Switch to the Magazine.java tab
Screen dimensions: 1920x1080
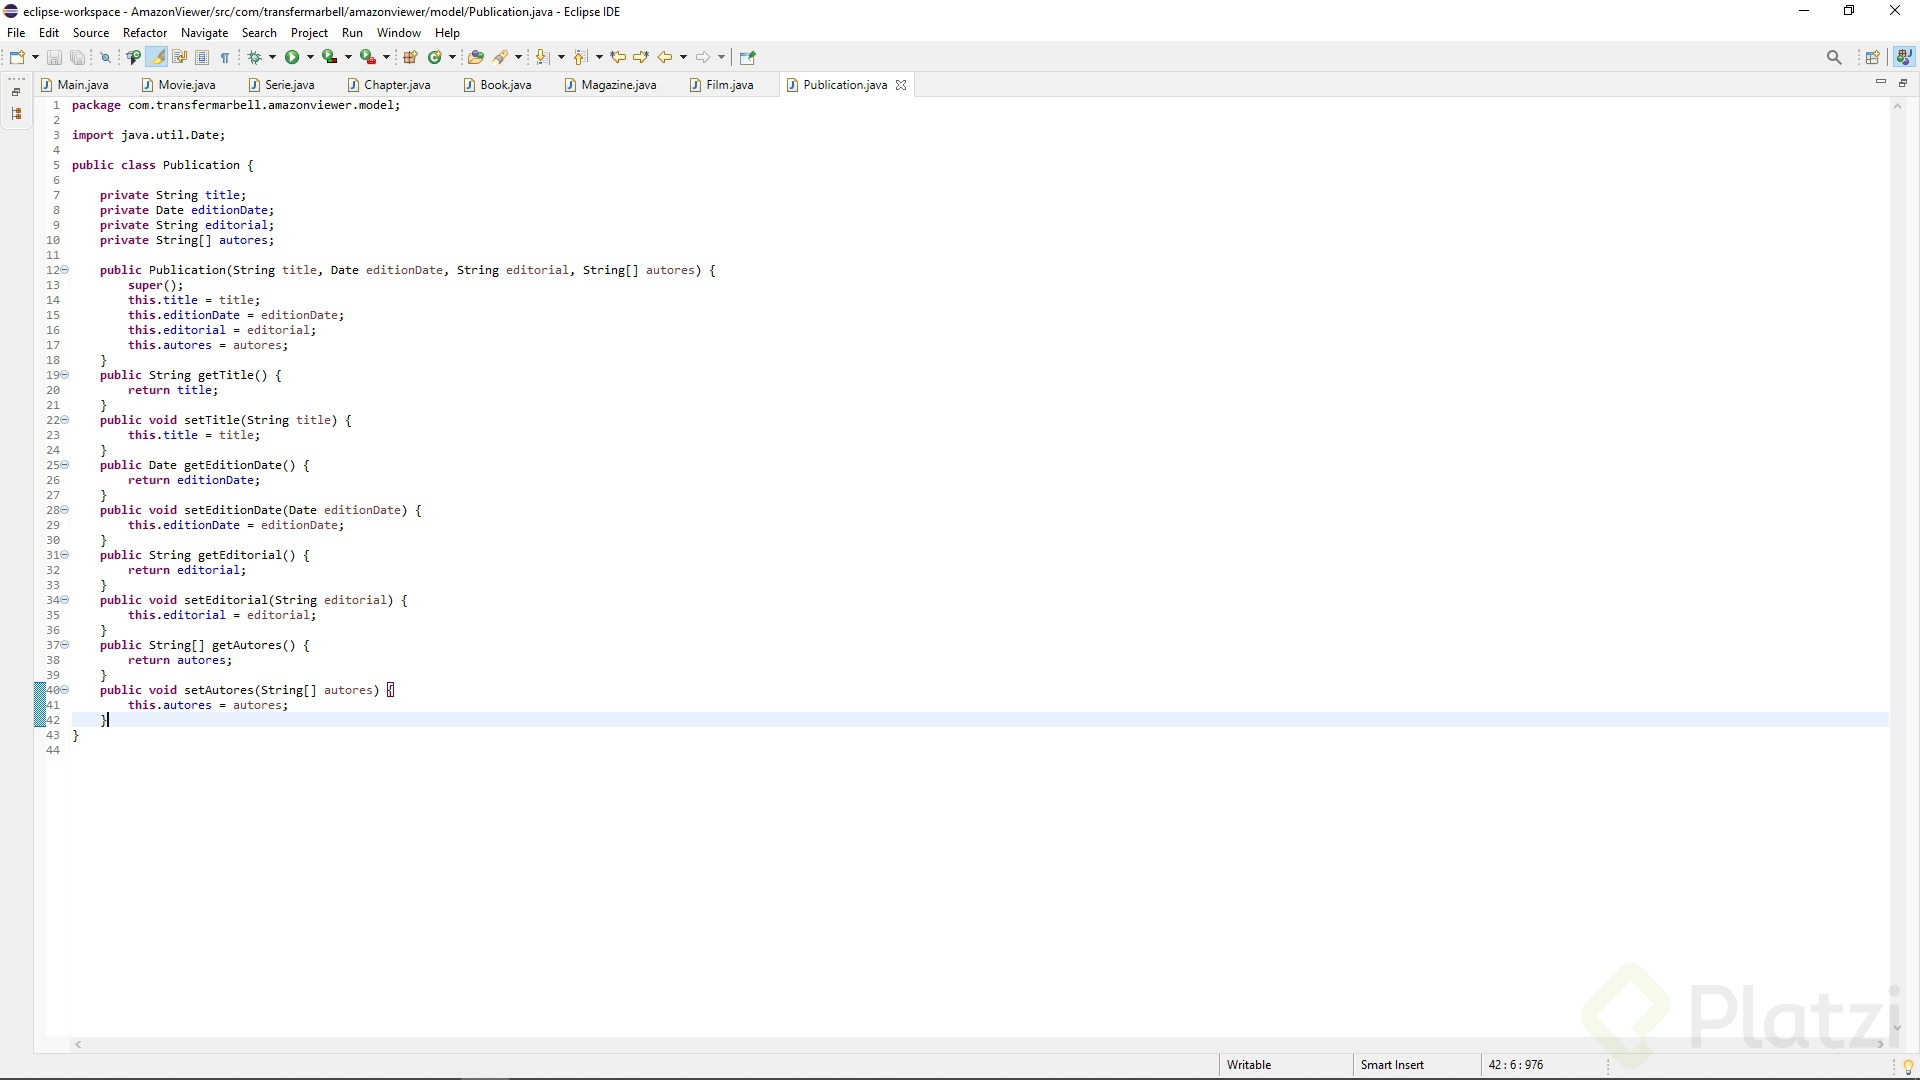click(x=617, y=85)
